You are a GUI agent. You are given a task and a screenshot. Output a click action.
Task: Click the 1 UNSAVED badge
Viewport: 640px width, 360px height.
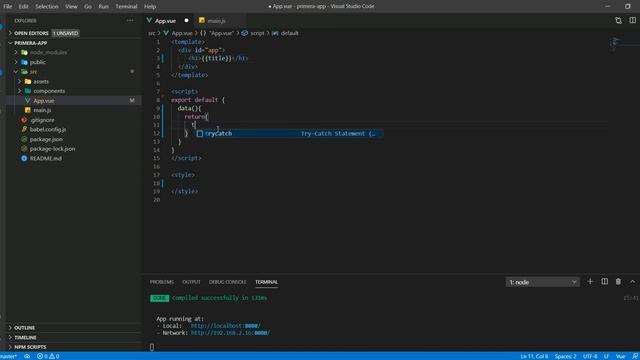tap(65, 33)
